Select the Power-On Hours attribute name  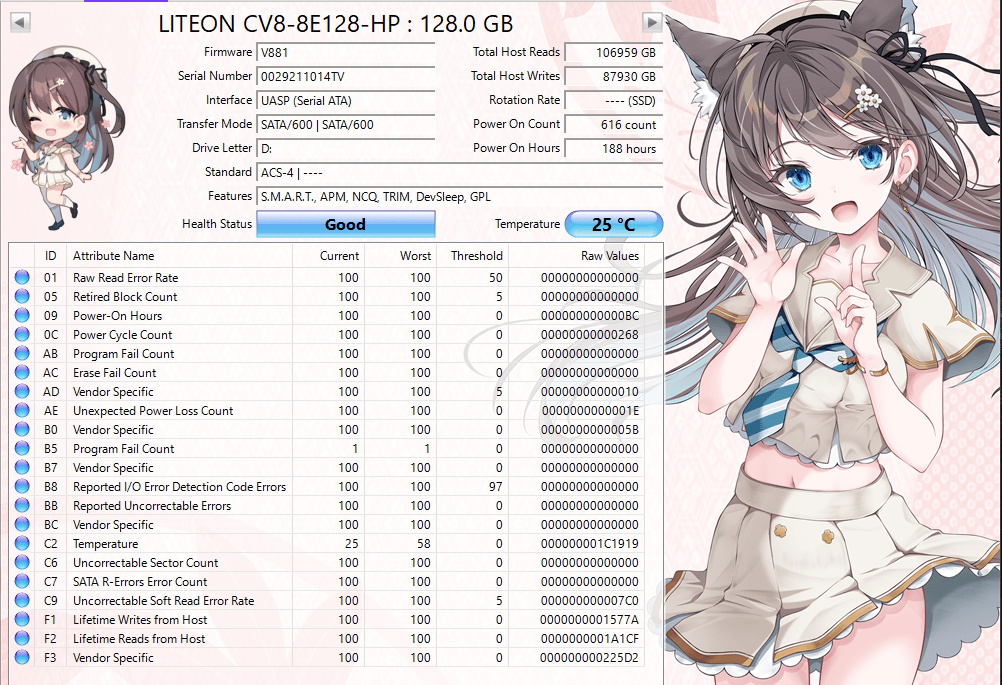(118, 316)
